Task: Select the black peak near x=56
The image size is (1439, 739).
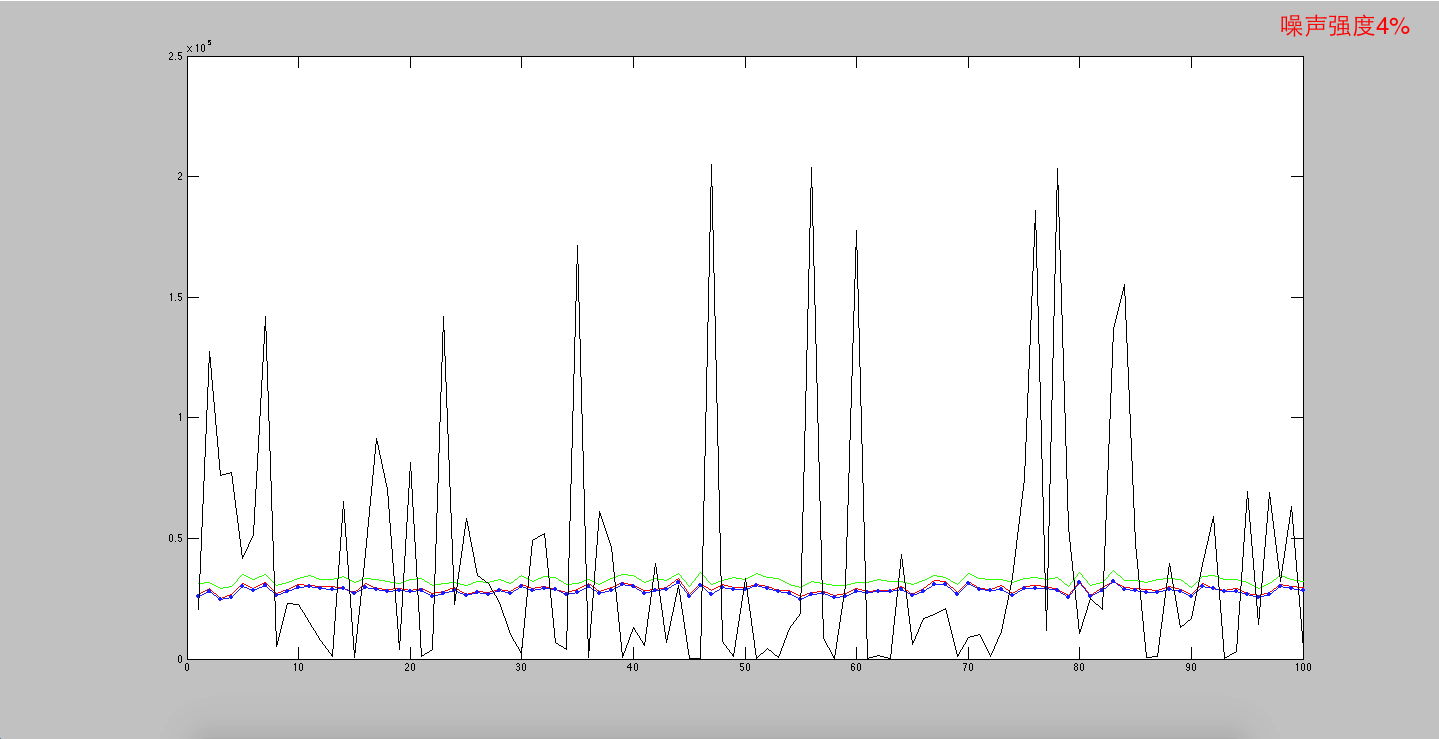Action: [x=811, y=169]
